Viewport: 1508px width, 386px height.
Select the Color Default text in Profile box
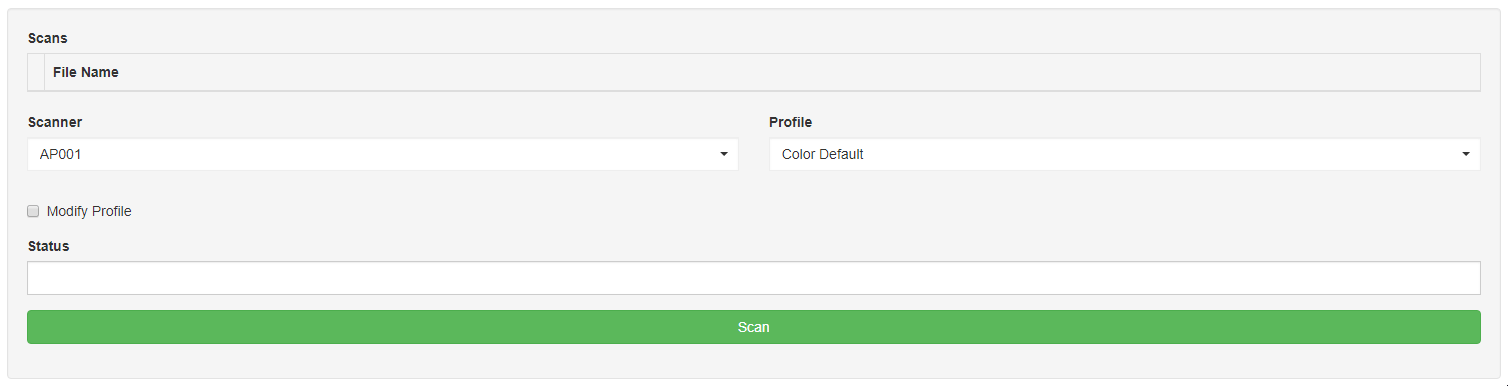(x=822, y=154)
